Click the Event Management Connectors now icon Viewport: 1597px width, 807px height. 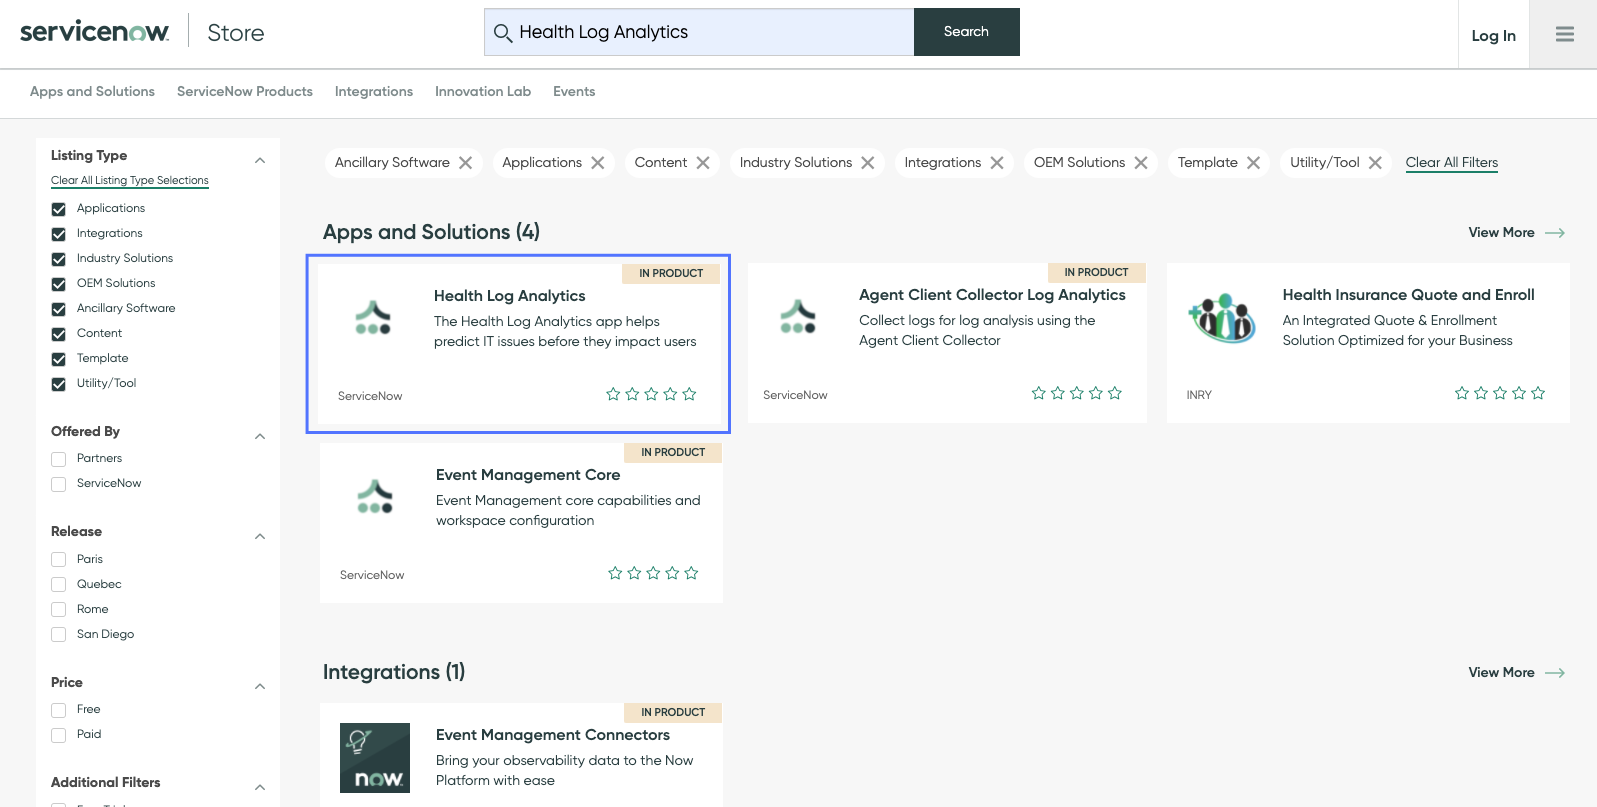(x=375, y=758)
